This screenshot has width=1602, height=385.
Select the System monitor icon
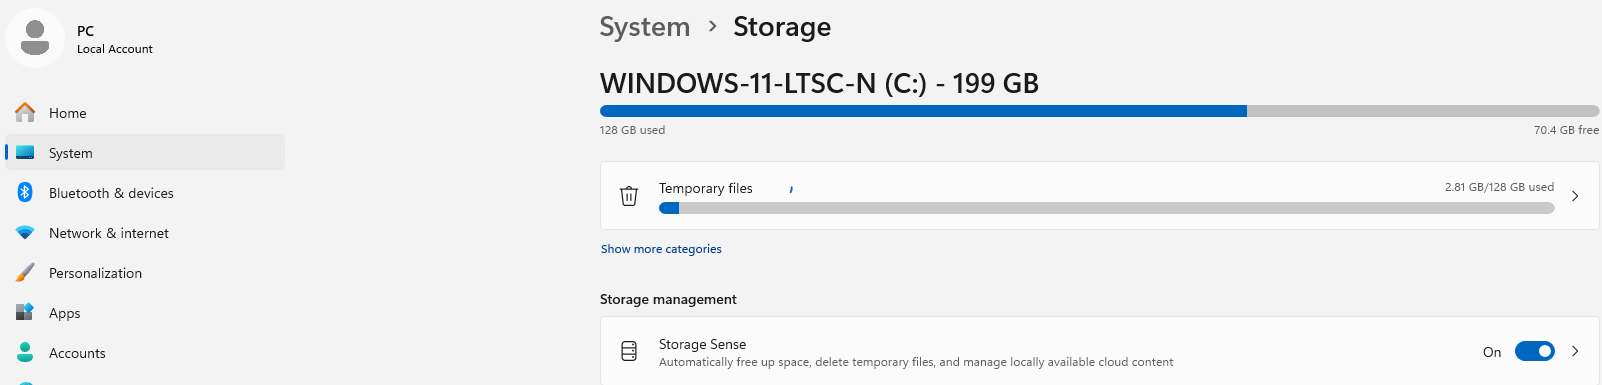tap(25, 153)
